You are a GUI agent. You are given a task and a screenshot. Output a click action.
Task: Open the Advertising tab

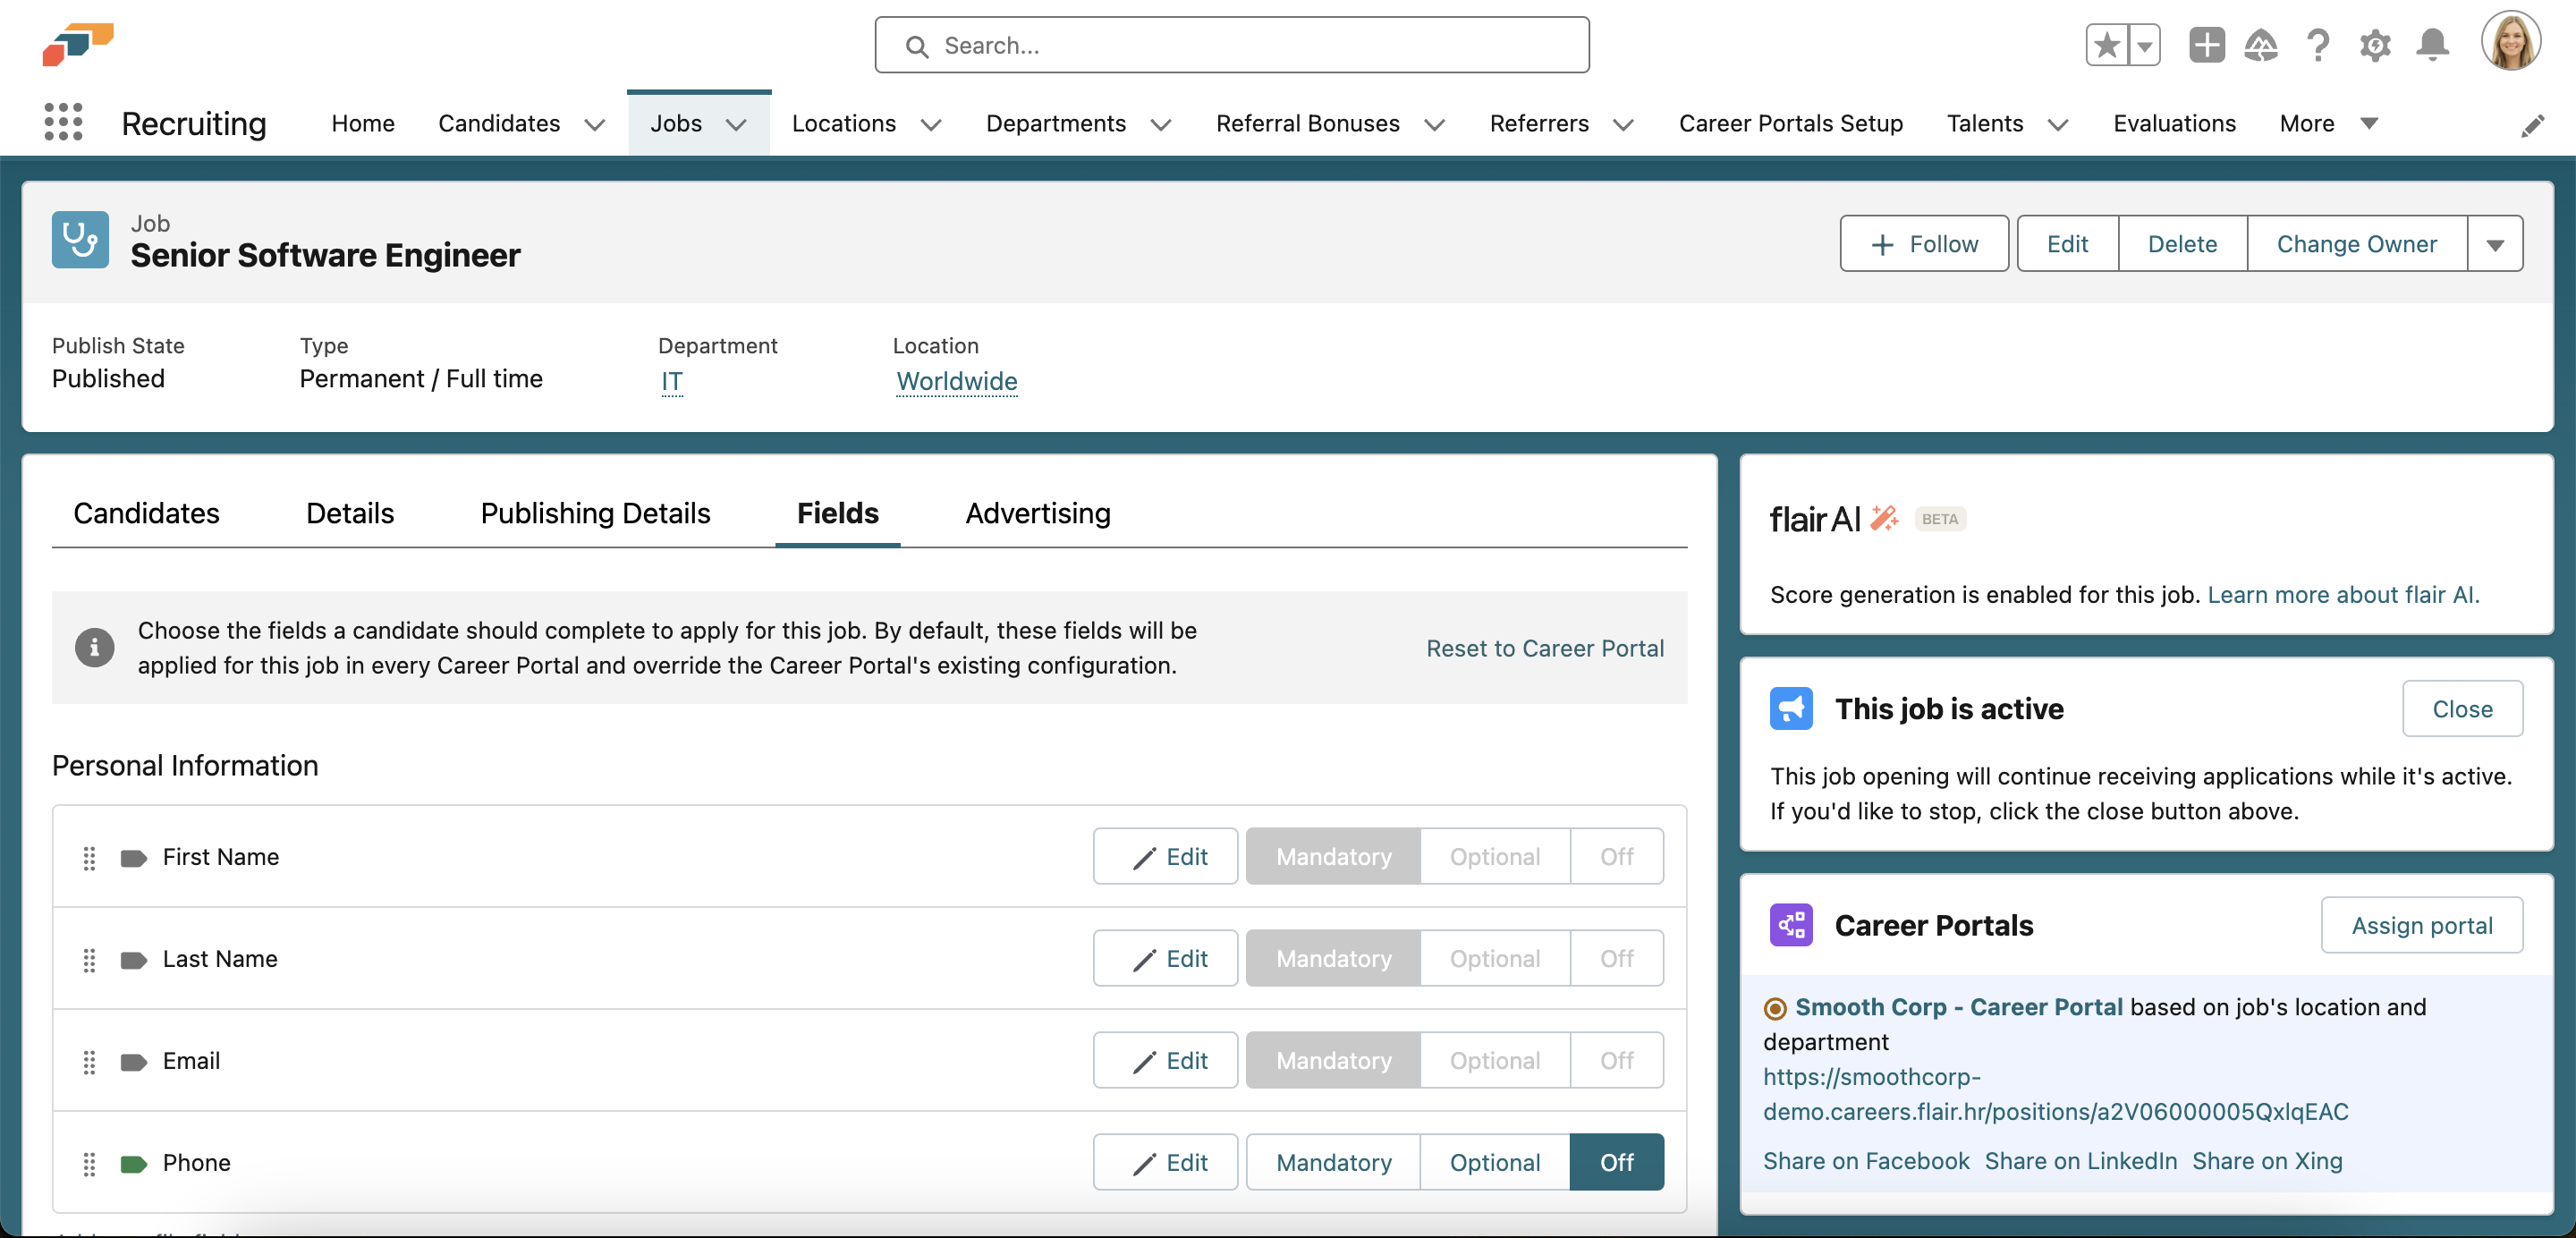1037,513
